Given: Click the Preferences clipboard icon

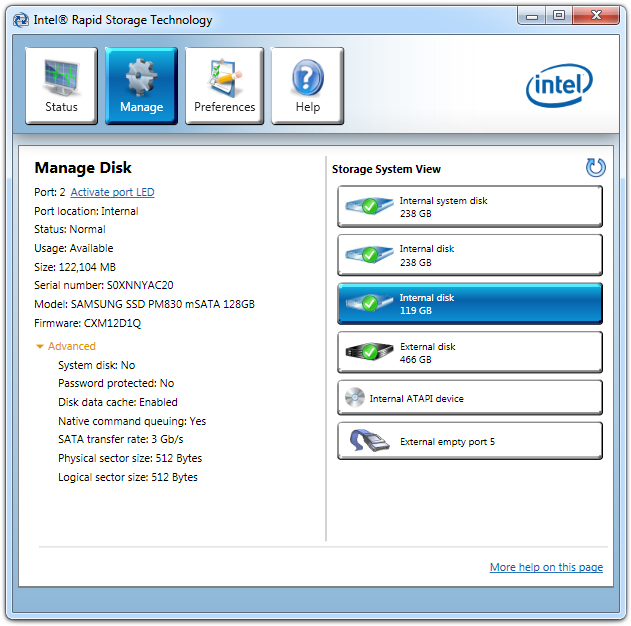Looking at the screenshot, I should 224,77.
